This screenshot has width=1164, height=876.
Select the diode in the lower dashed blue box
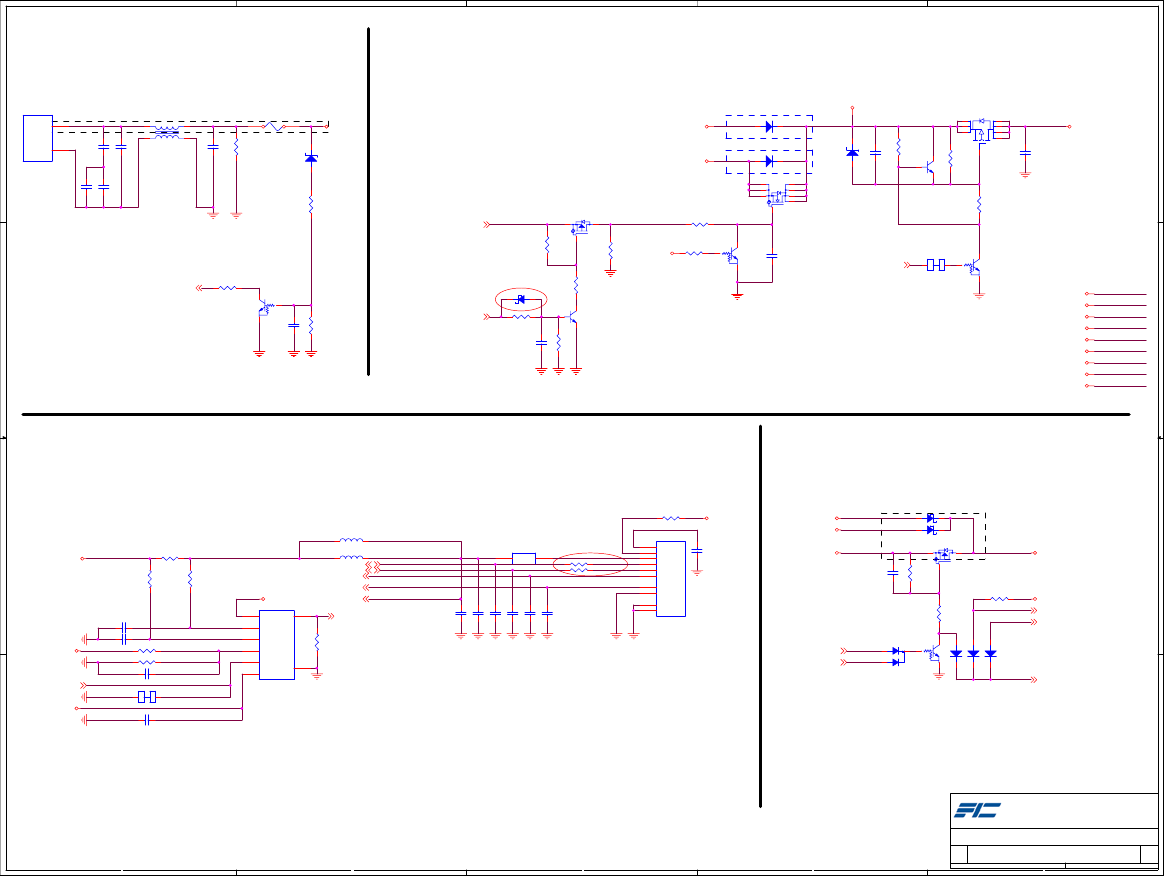pyautogui.click(x=769, y=161)
